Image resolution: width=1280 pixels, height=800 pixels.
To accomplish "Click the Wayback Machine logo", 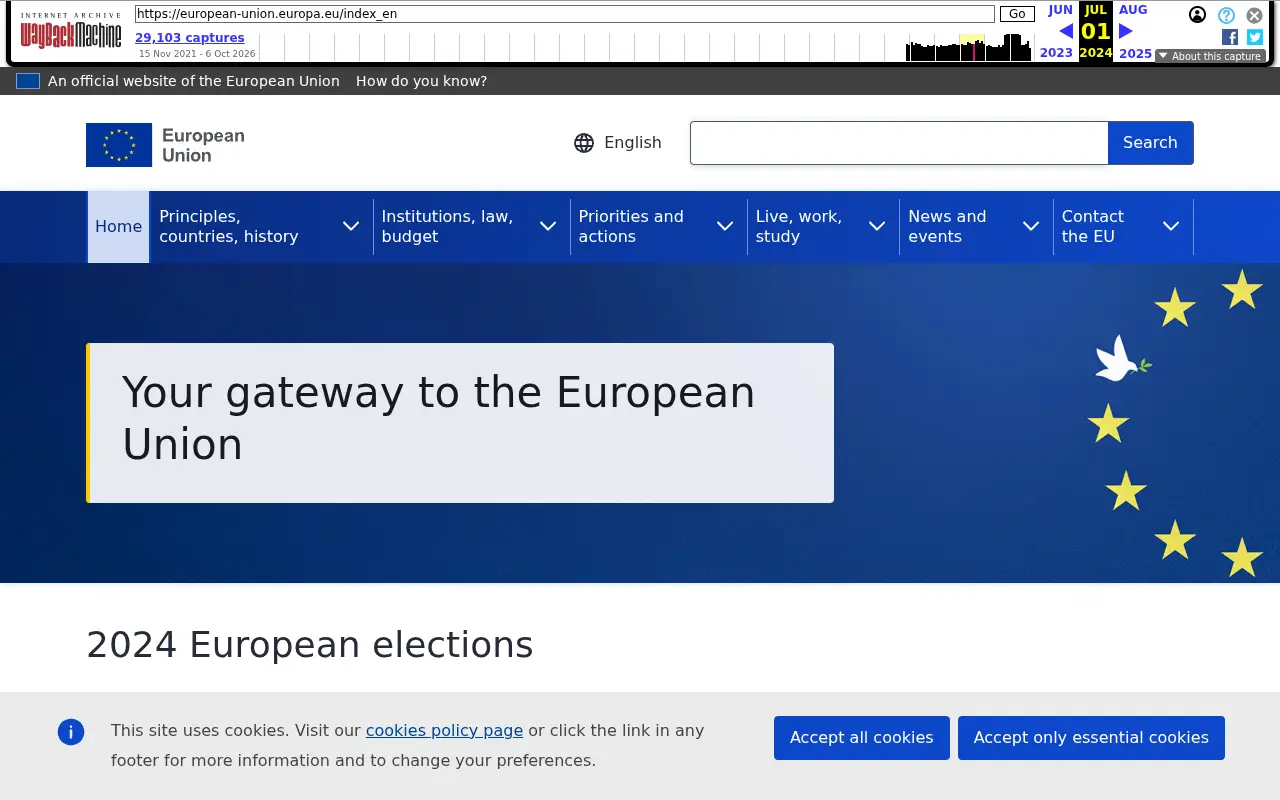I will point(71,31).
